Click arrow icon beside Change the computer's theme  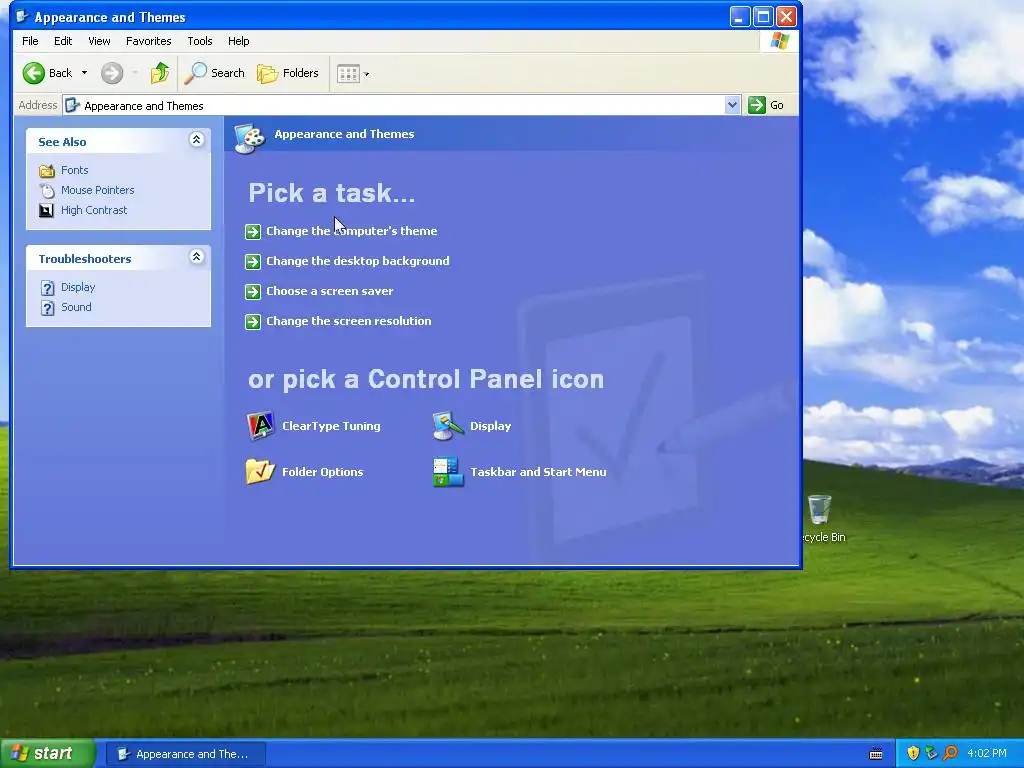(x=253, y=232)
